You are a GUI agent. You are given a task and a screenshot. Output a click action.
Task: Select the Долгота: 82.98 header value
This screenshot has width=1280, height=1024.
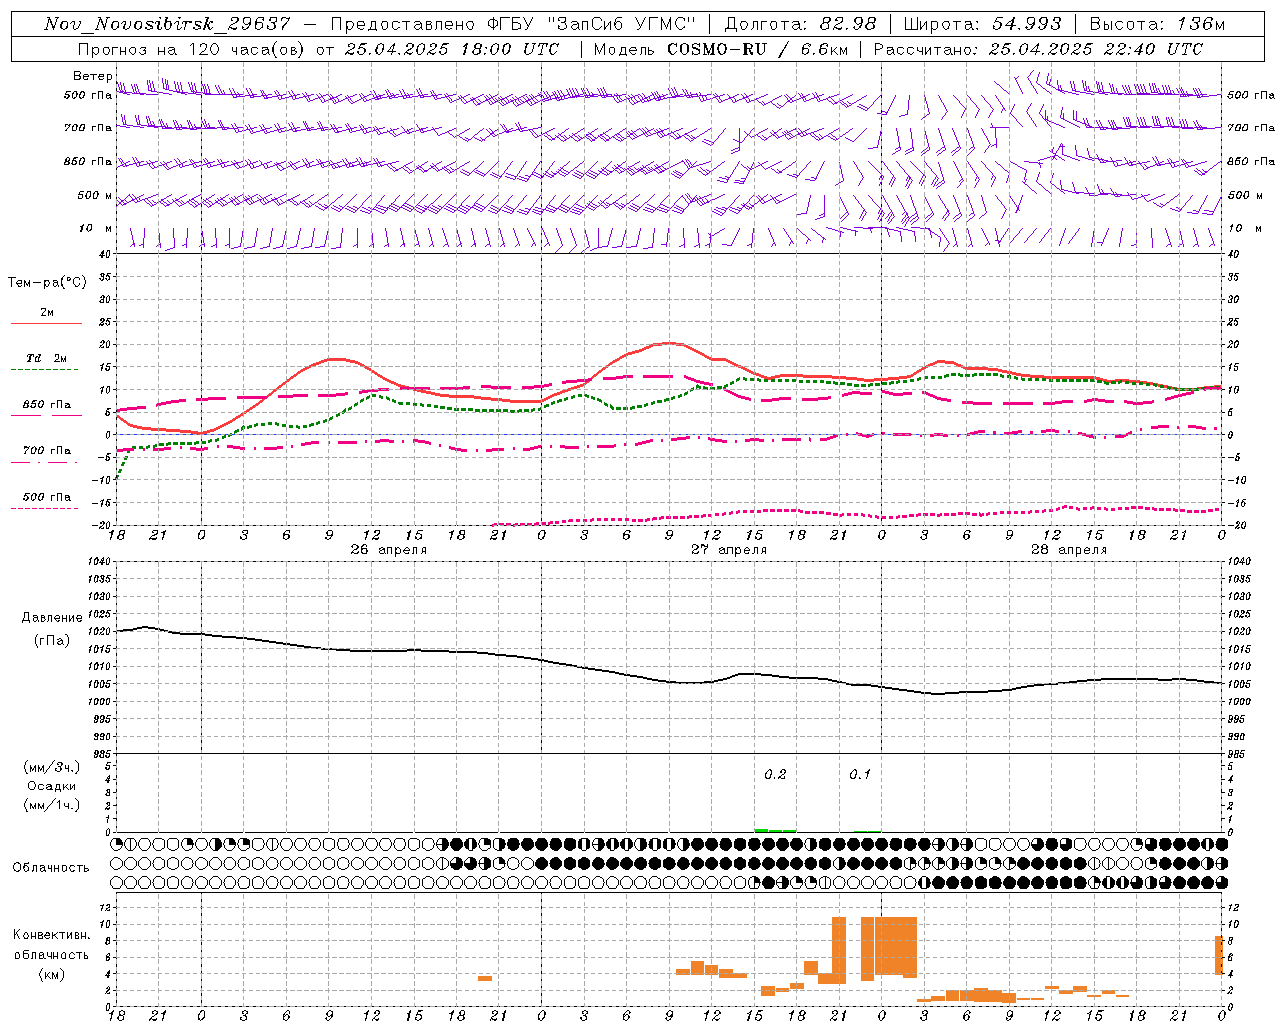[x=800, y=24]
